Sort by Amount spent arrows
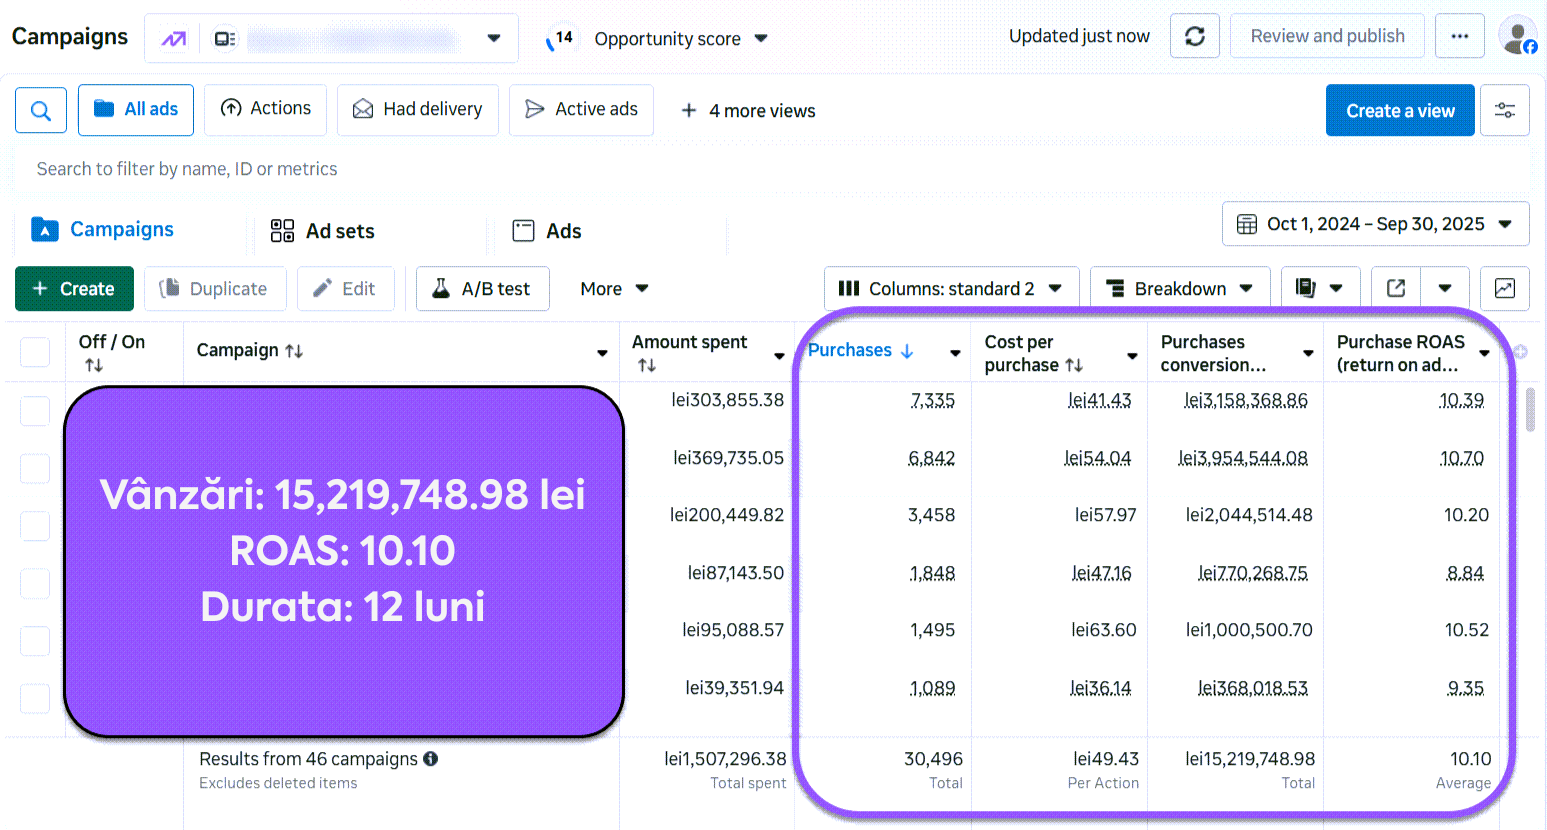The height and width of the screenshot is (830, 1547). pyautogui.click(x=647, y=365)
